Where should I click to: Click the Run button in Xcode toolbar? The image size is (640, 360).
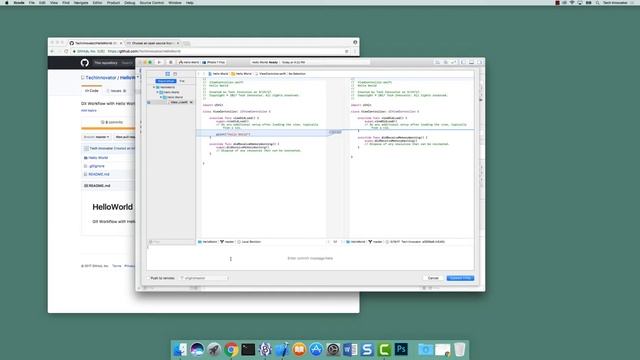click(x=159, y=62)
